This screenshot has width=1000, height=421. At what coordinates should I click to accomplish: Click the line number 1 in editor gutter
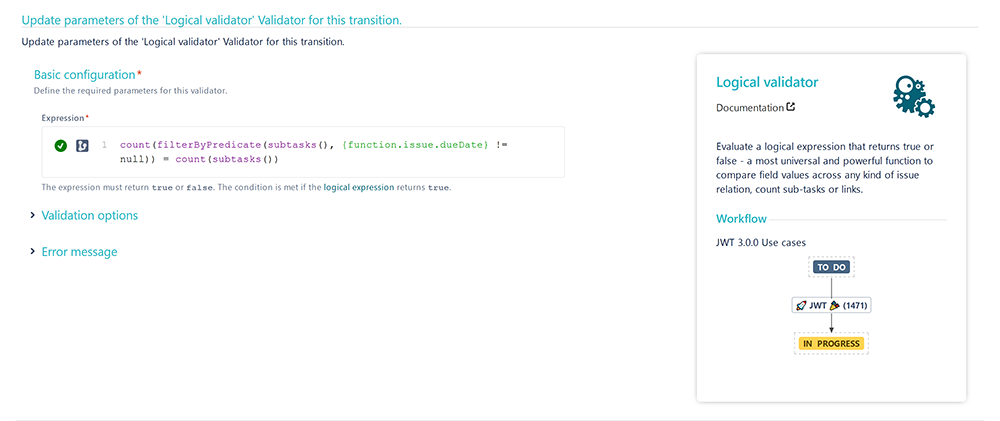[x=104, y=145]
